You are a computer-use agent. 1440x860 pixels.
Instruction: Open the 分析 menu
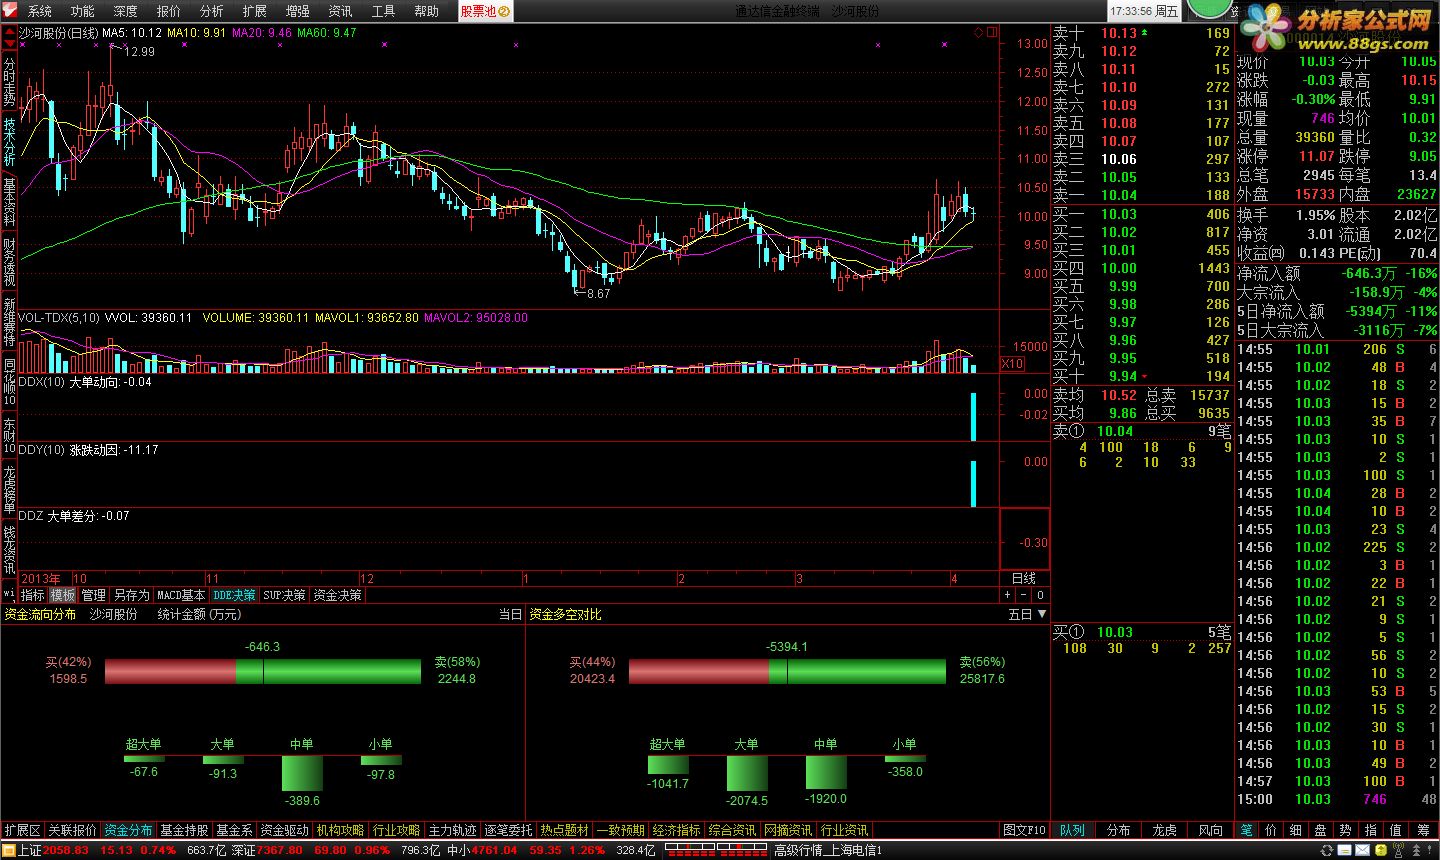(x=211, y=11)
